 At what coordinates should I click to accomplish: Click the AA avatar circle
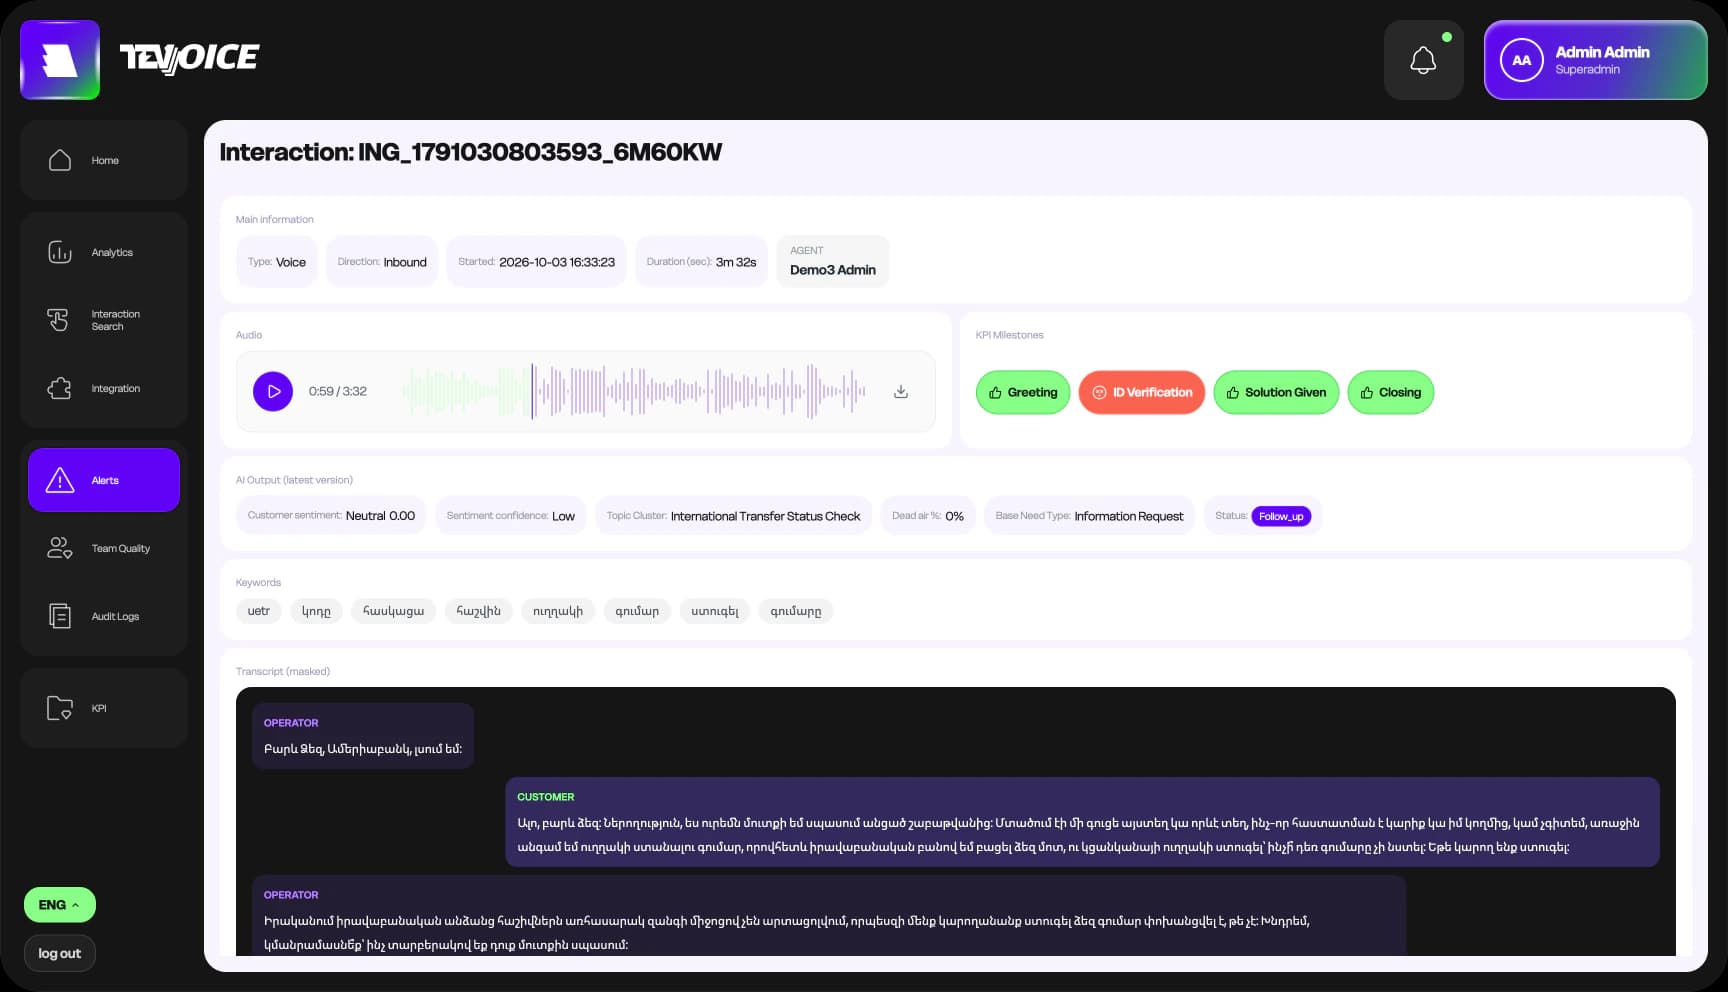(x=1521, y=60)
